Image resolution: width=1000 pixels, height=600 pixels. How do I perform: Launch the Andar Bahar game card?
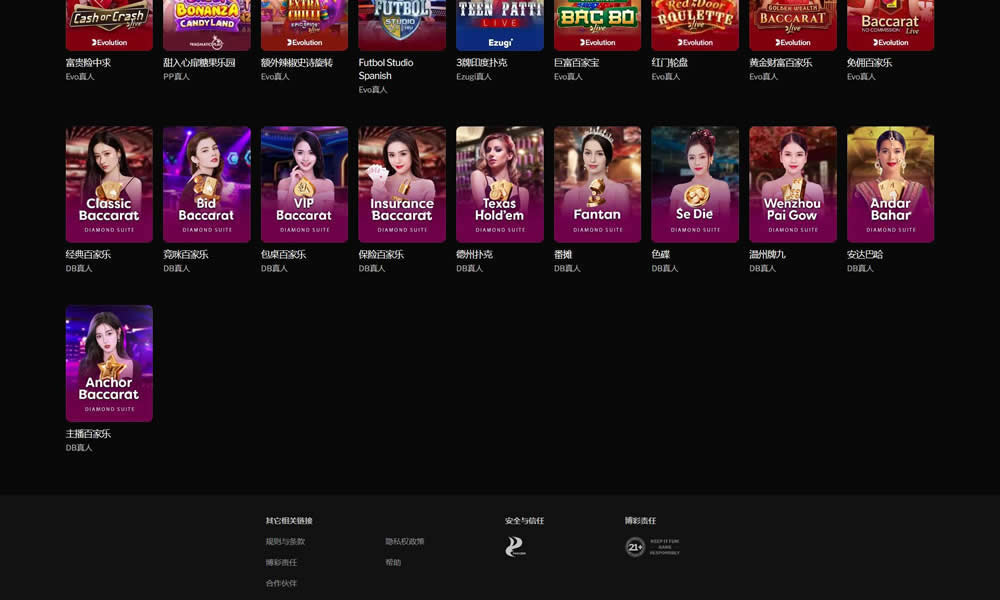tap(890, 184)
